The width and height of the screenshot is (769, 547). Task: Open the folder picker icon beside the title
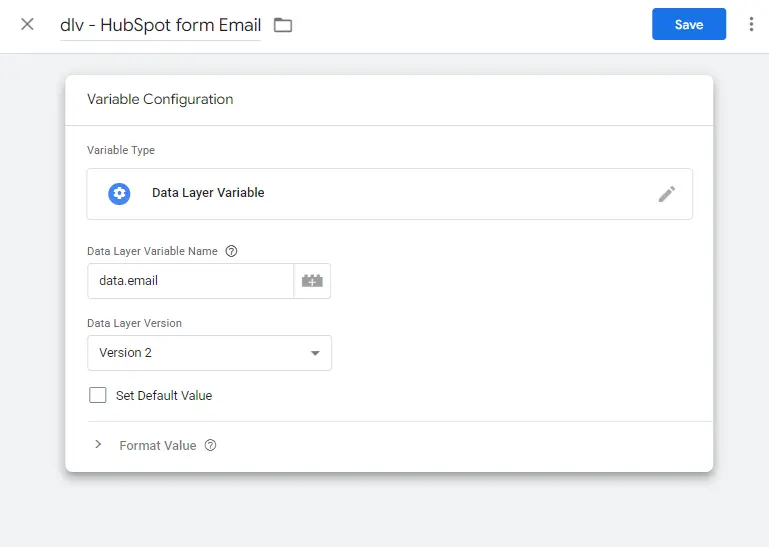[x=283, y=25]
